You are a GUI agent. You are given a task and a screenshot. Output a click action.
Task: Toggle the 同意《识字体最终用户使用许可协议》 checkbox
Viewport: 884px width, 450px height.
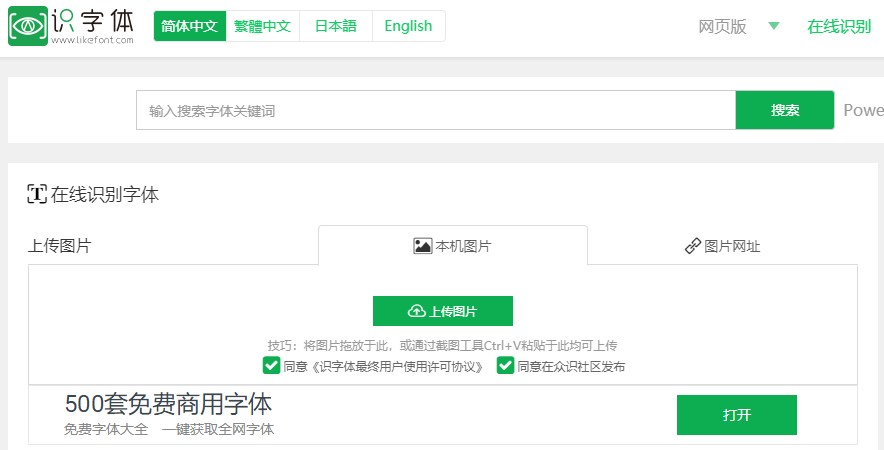[x=271, y=365]
